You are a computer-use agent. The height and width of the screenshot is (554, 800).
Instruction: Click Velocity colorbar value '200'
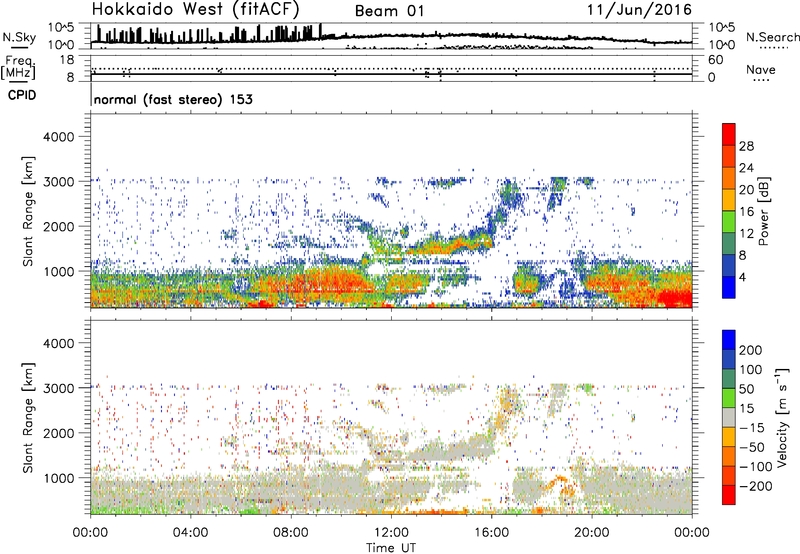pyautogui.click(x=751, y=350)
